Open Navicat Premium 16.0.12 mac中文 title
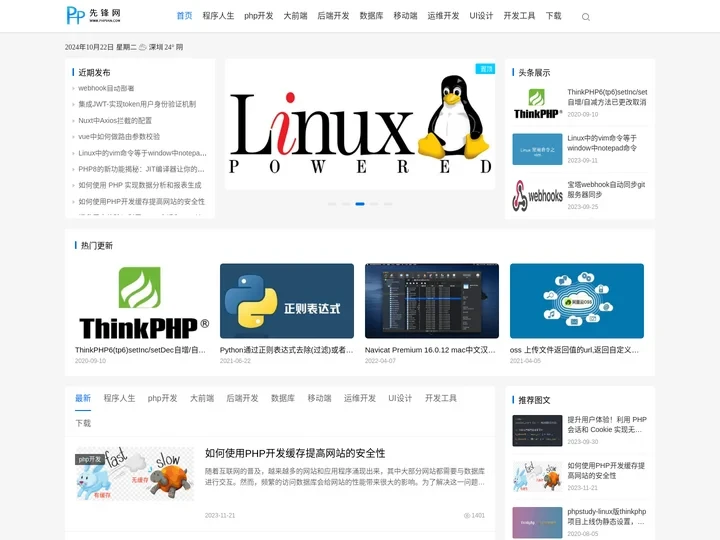The image size is (720, 540). (430, 350)
